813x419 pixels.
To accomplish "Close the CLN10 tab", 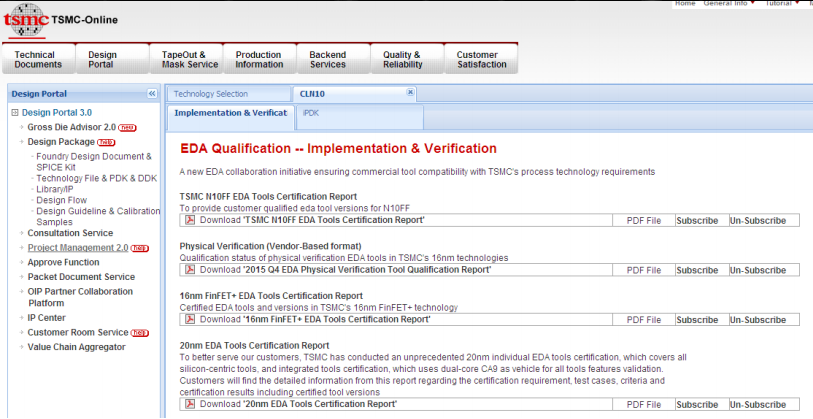I will 410,92.
